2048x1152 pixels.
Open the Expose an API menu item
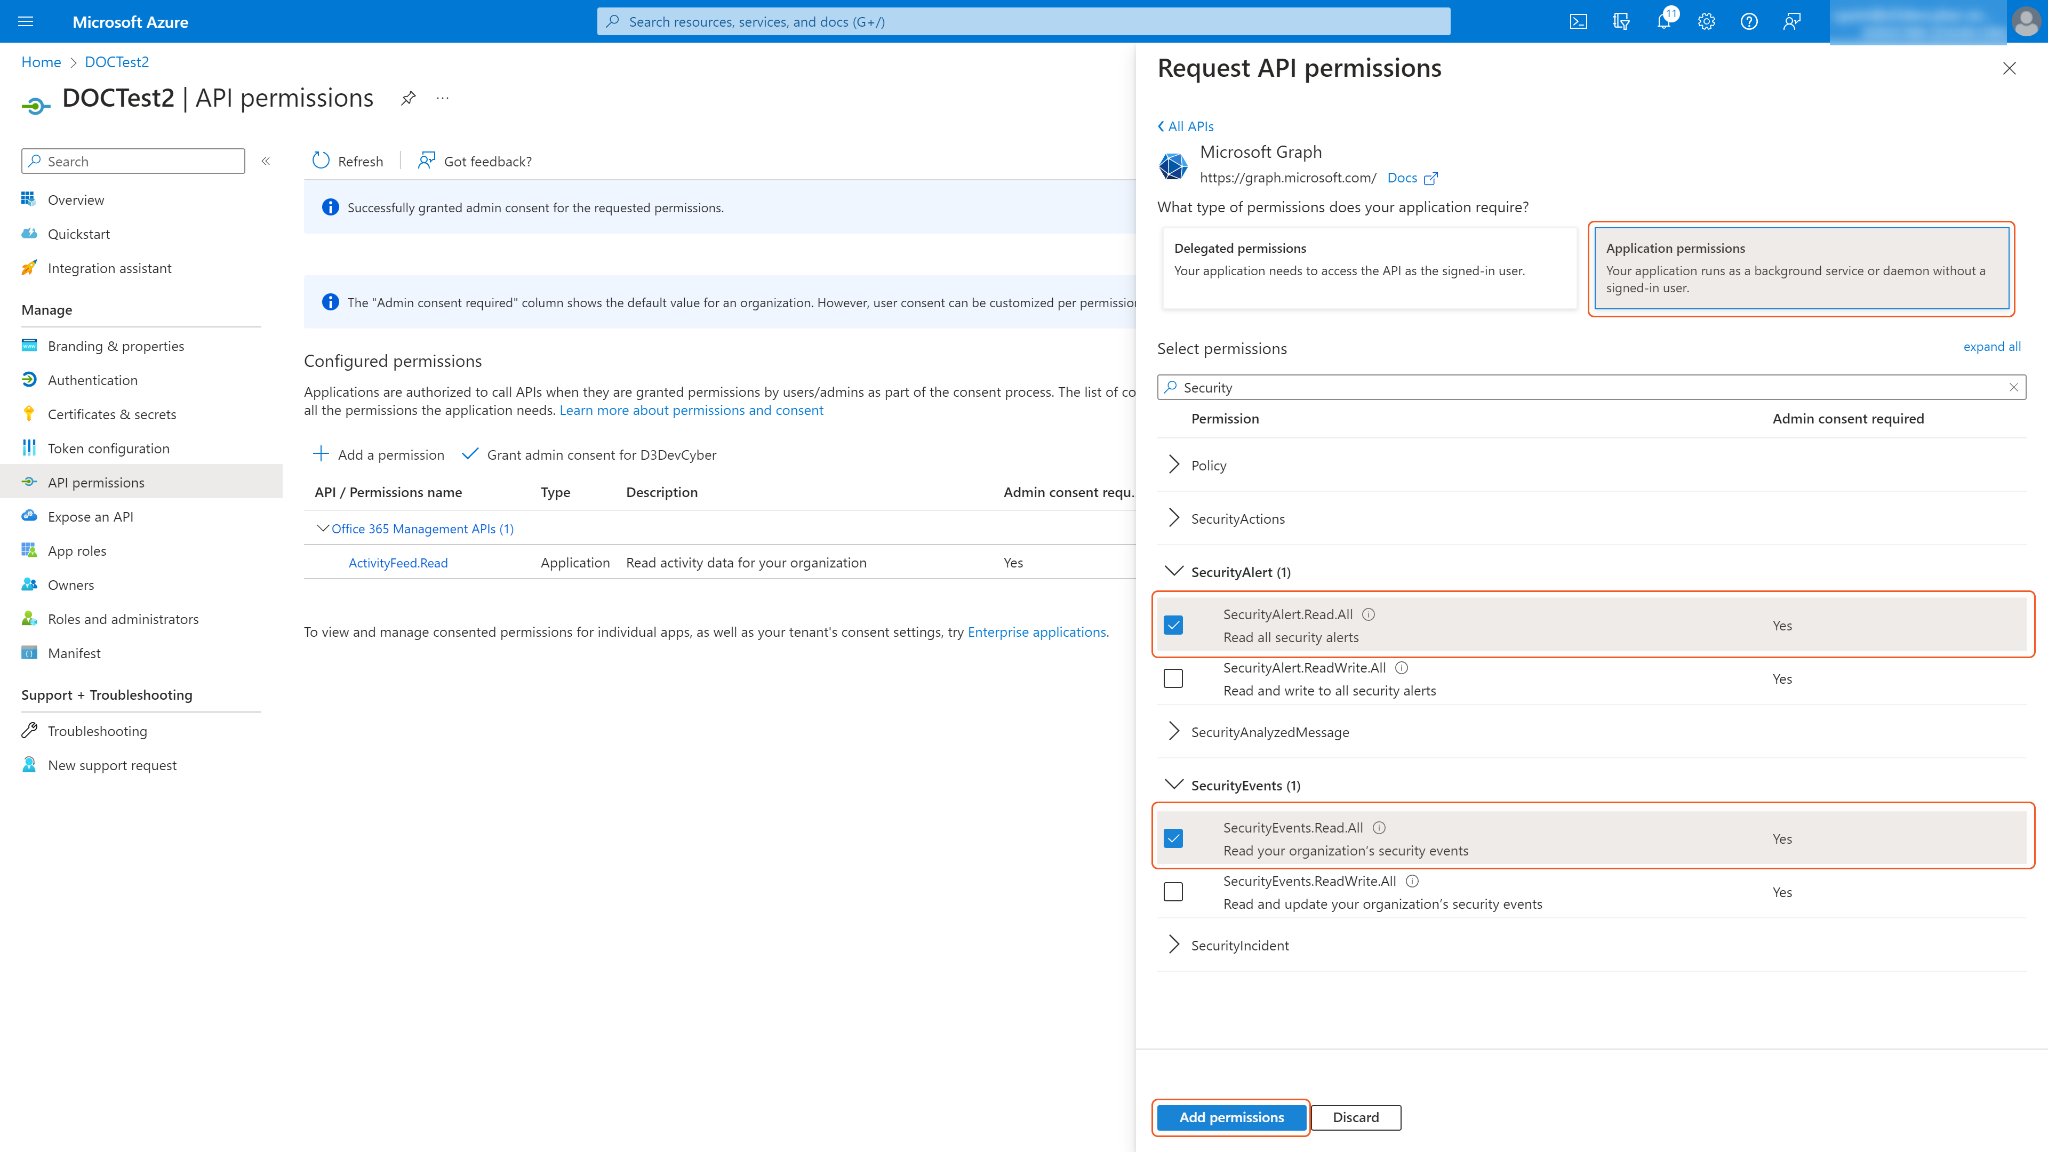[90, 517]
